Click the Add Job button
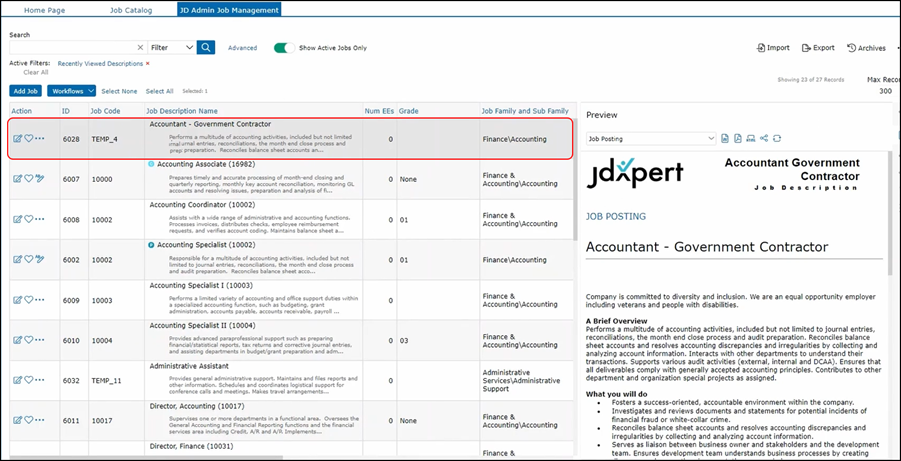901x461 pixels. click(x=26, y=91)
